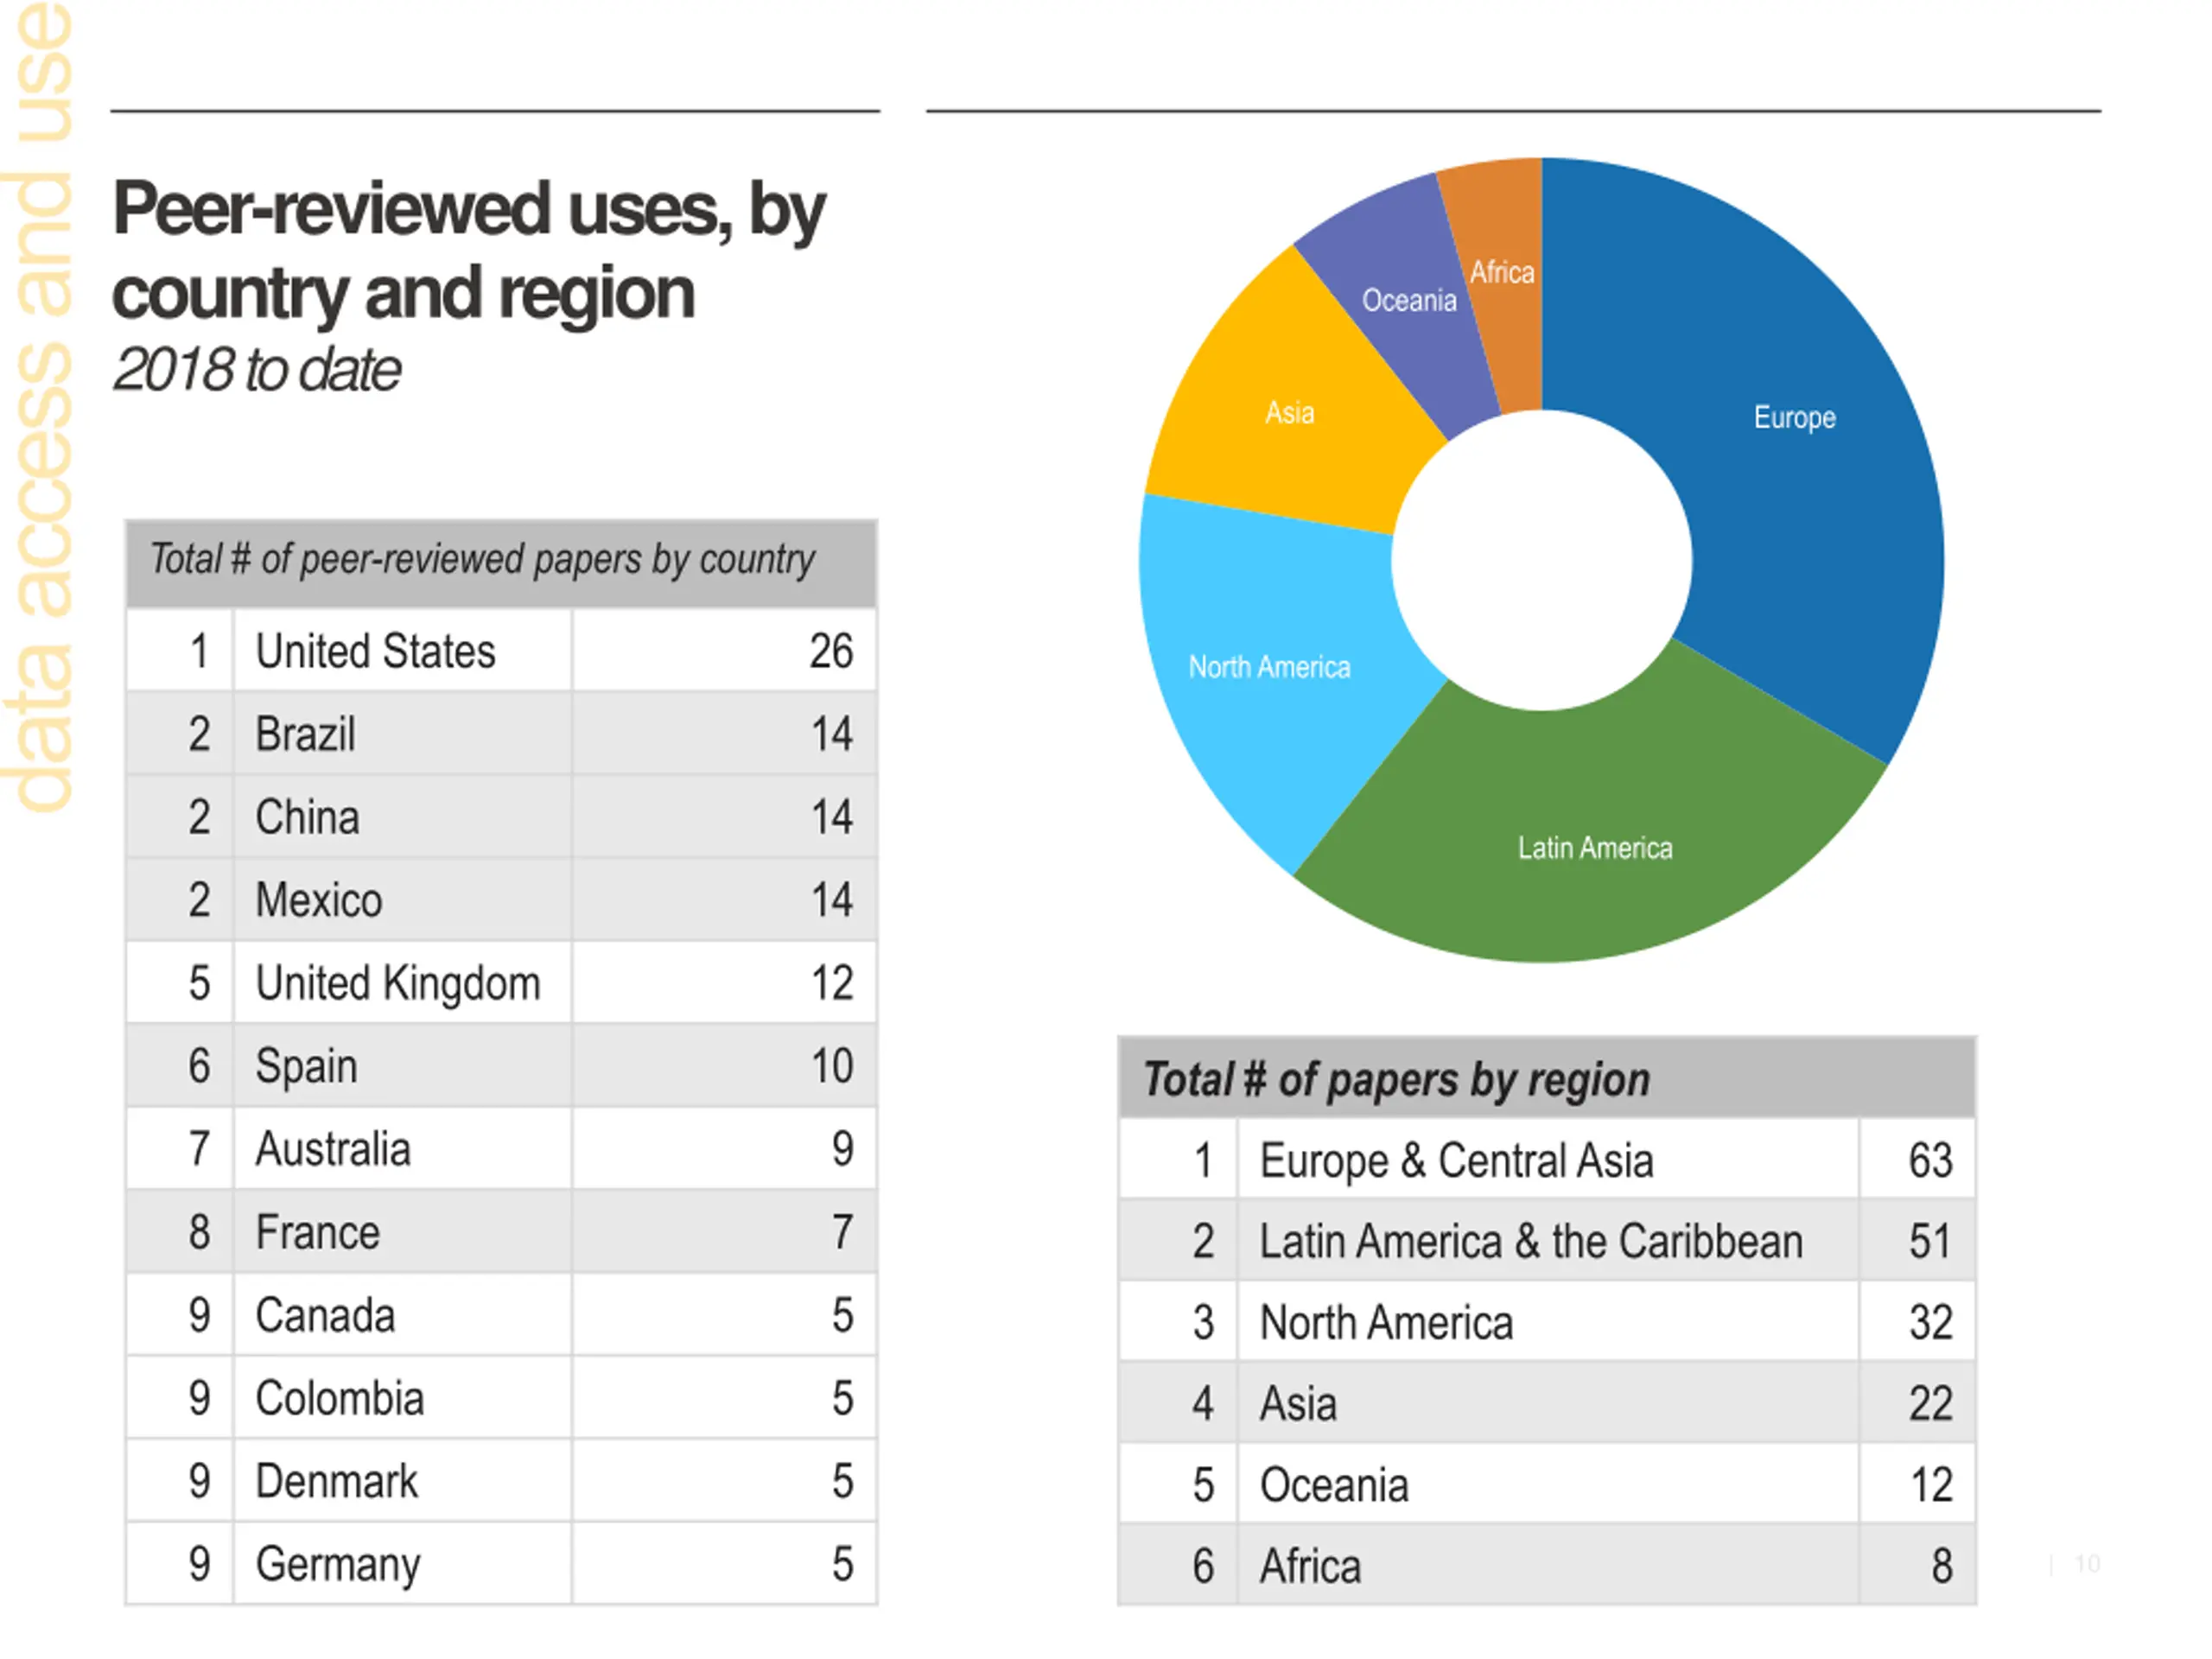
Task: Select the 'Germany' country cell
Action: coord(403,1564)
